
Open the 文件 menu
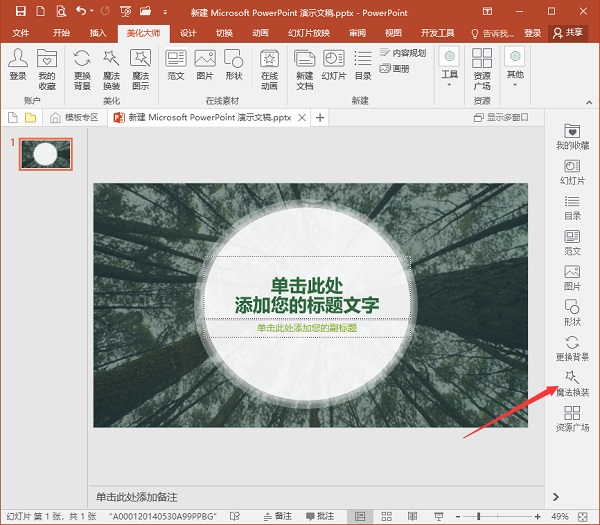click(x=21, y=33)
